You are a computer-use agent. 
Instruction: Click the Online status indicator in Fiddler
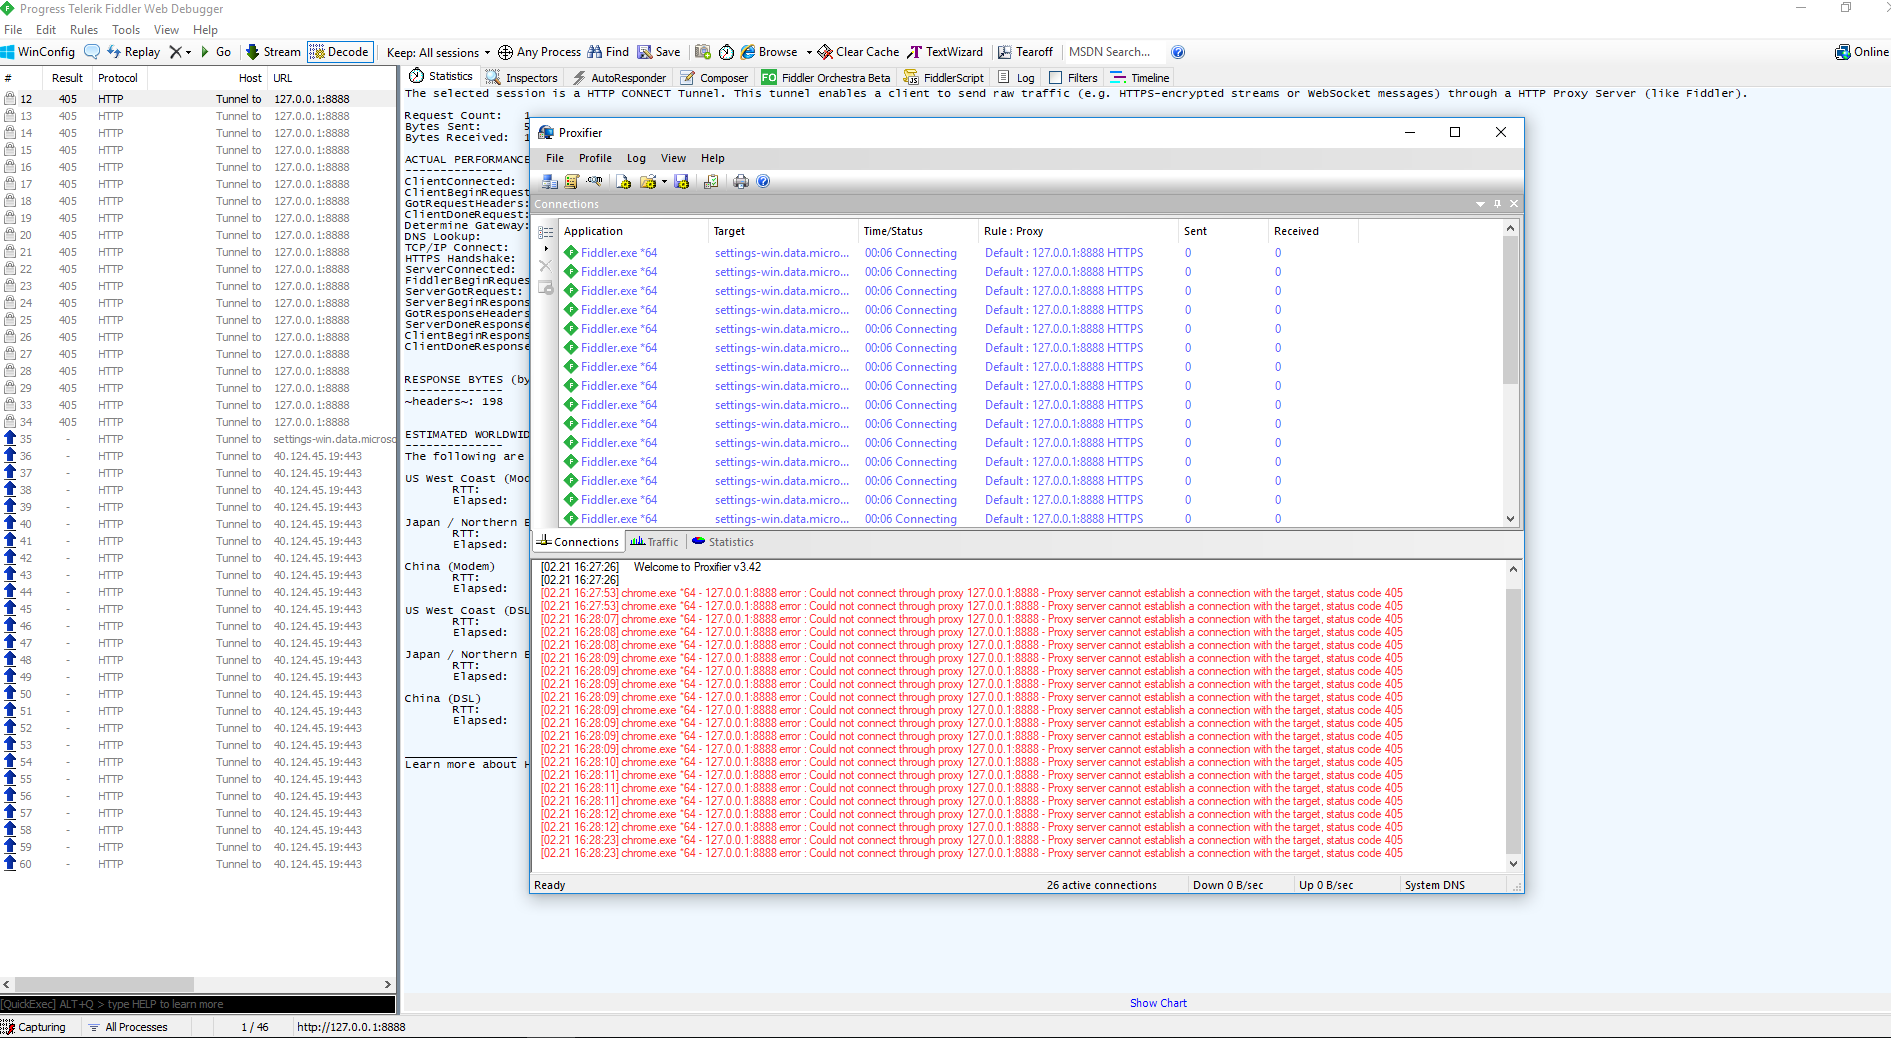tap(1861, 52)
